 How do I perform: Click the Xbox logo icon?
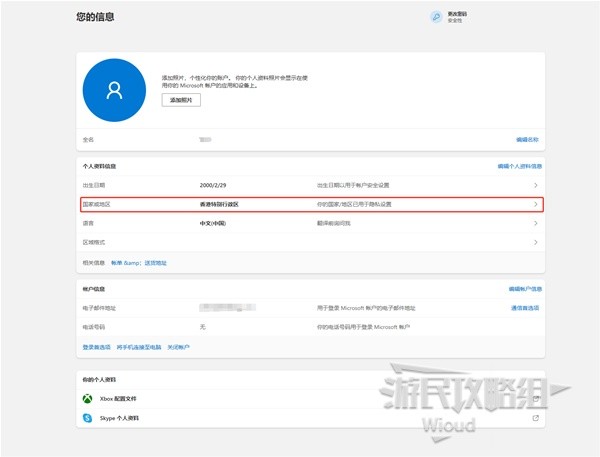tap(87, 398)
